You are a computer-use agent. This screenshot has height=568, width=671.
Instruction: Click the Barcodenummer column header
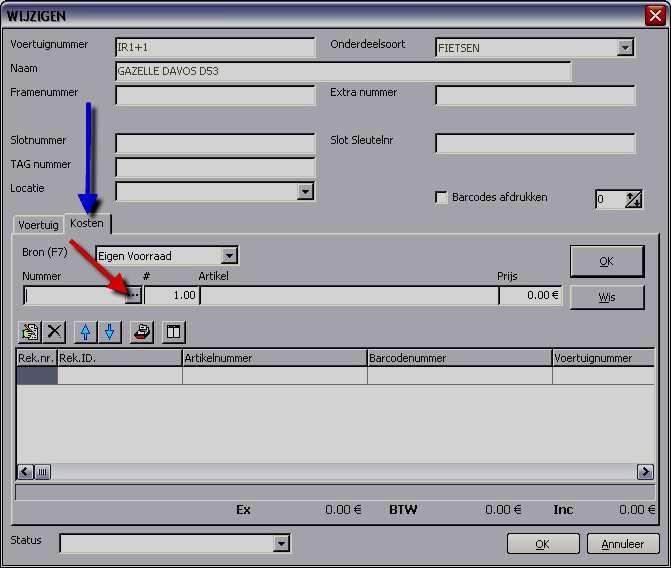[x=460, y=358]
